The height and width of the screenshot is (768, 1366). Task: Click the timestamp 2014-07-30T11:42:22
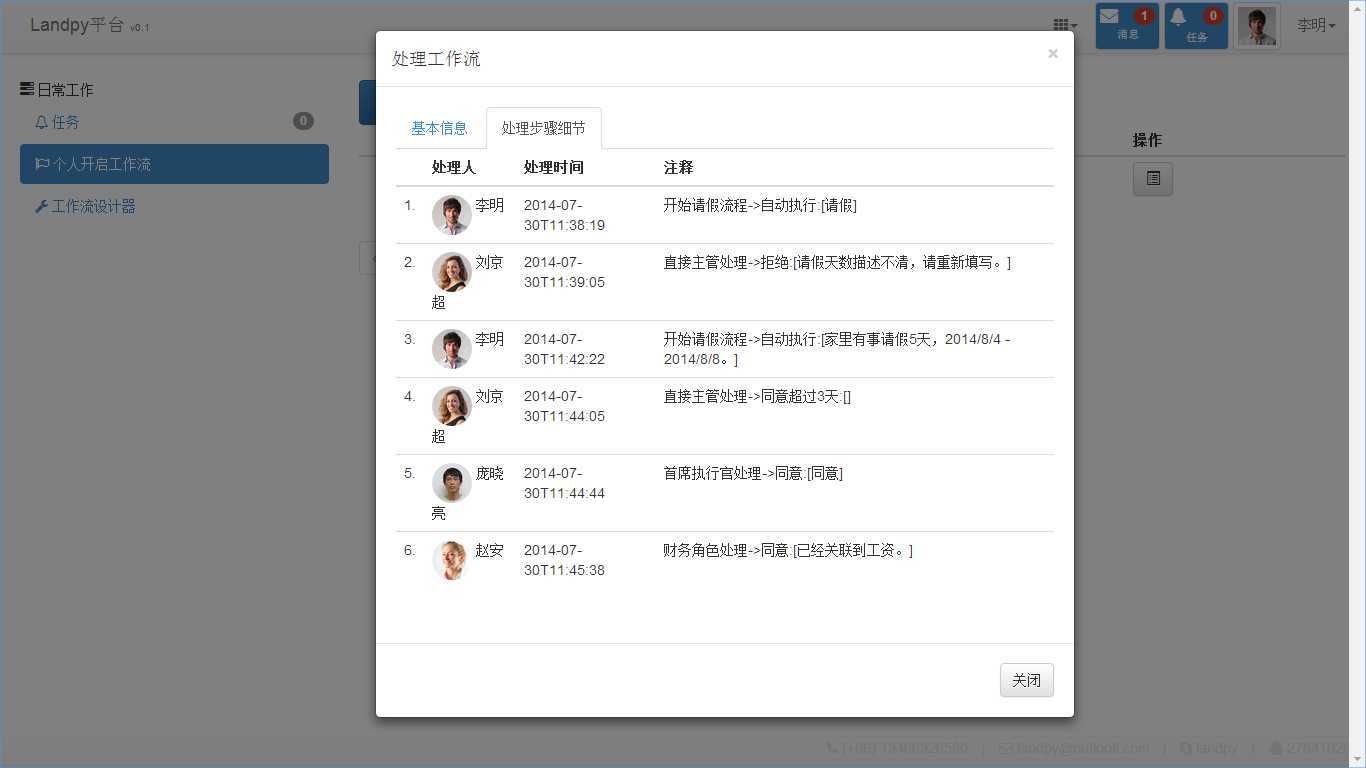pyautogui.click(x=564, y=349)
